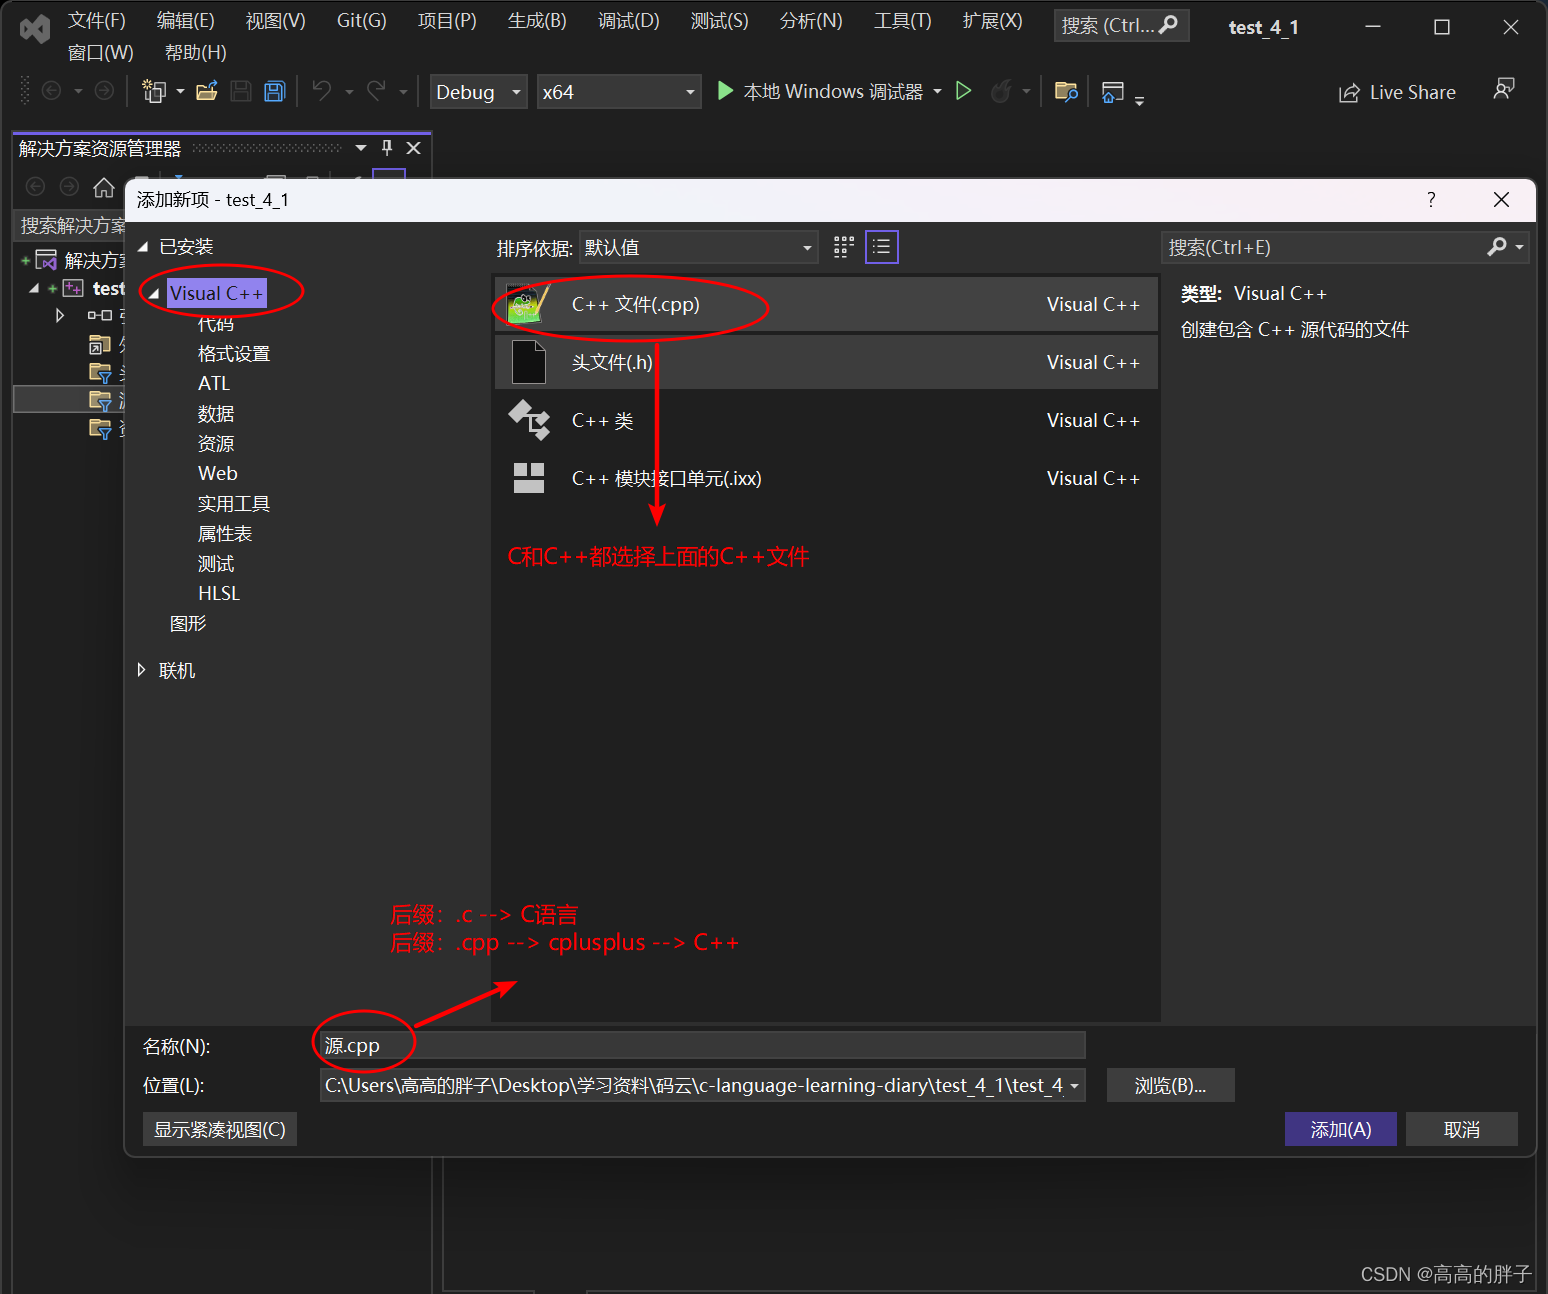
Task: Click the 取消 button
Action: coord(1462,1129)
